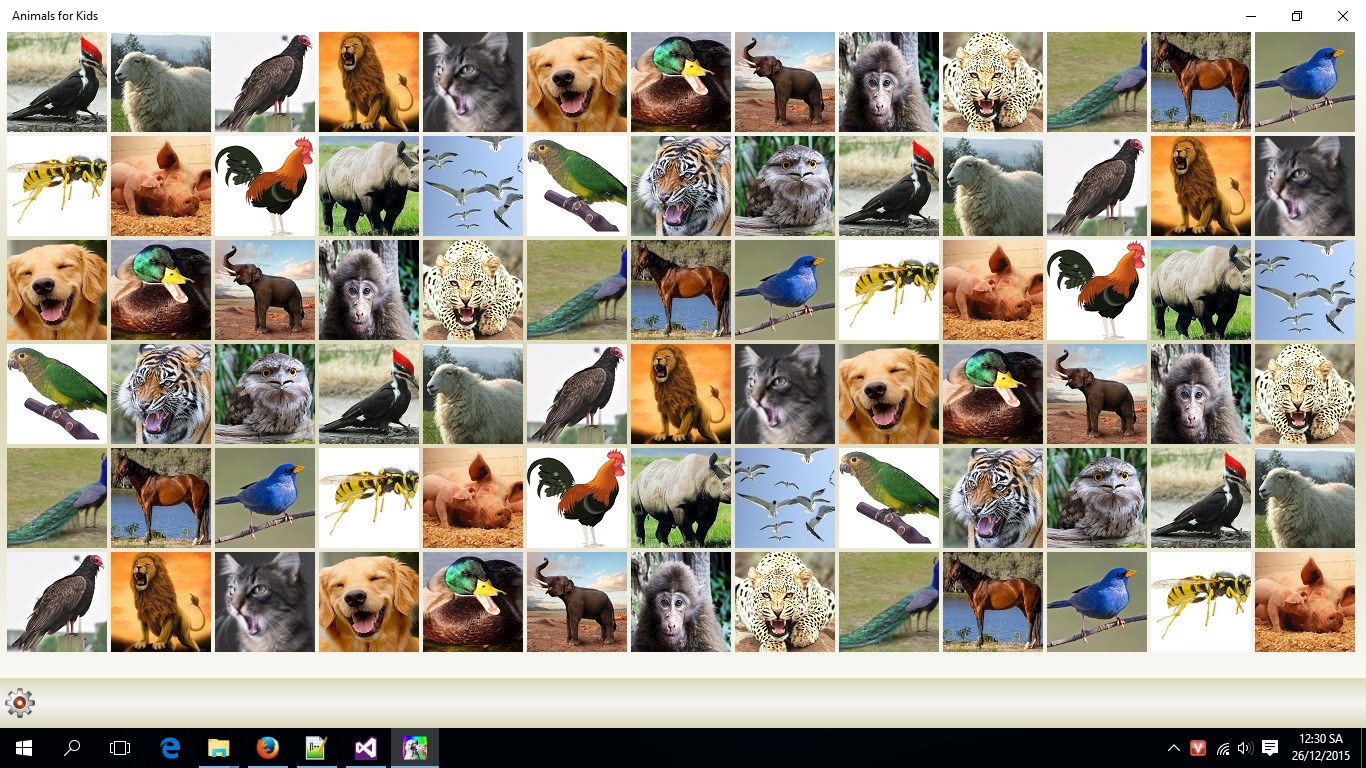The image size is (1366, 768).
Task: Launch Microsoft Edge from the taskbar
Action: [169, 747]
